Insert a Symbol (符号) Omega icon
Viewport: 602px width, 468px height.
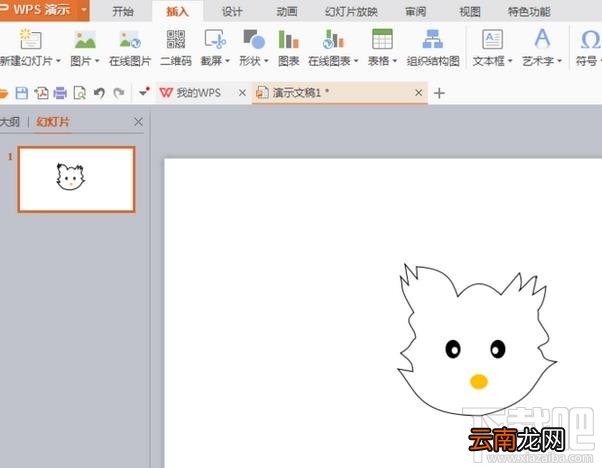(590, 39)
